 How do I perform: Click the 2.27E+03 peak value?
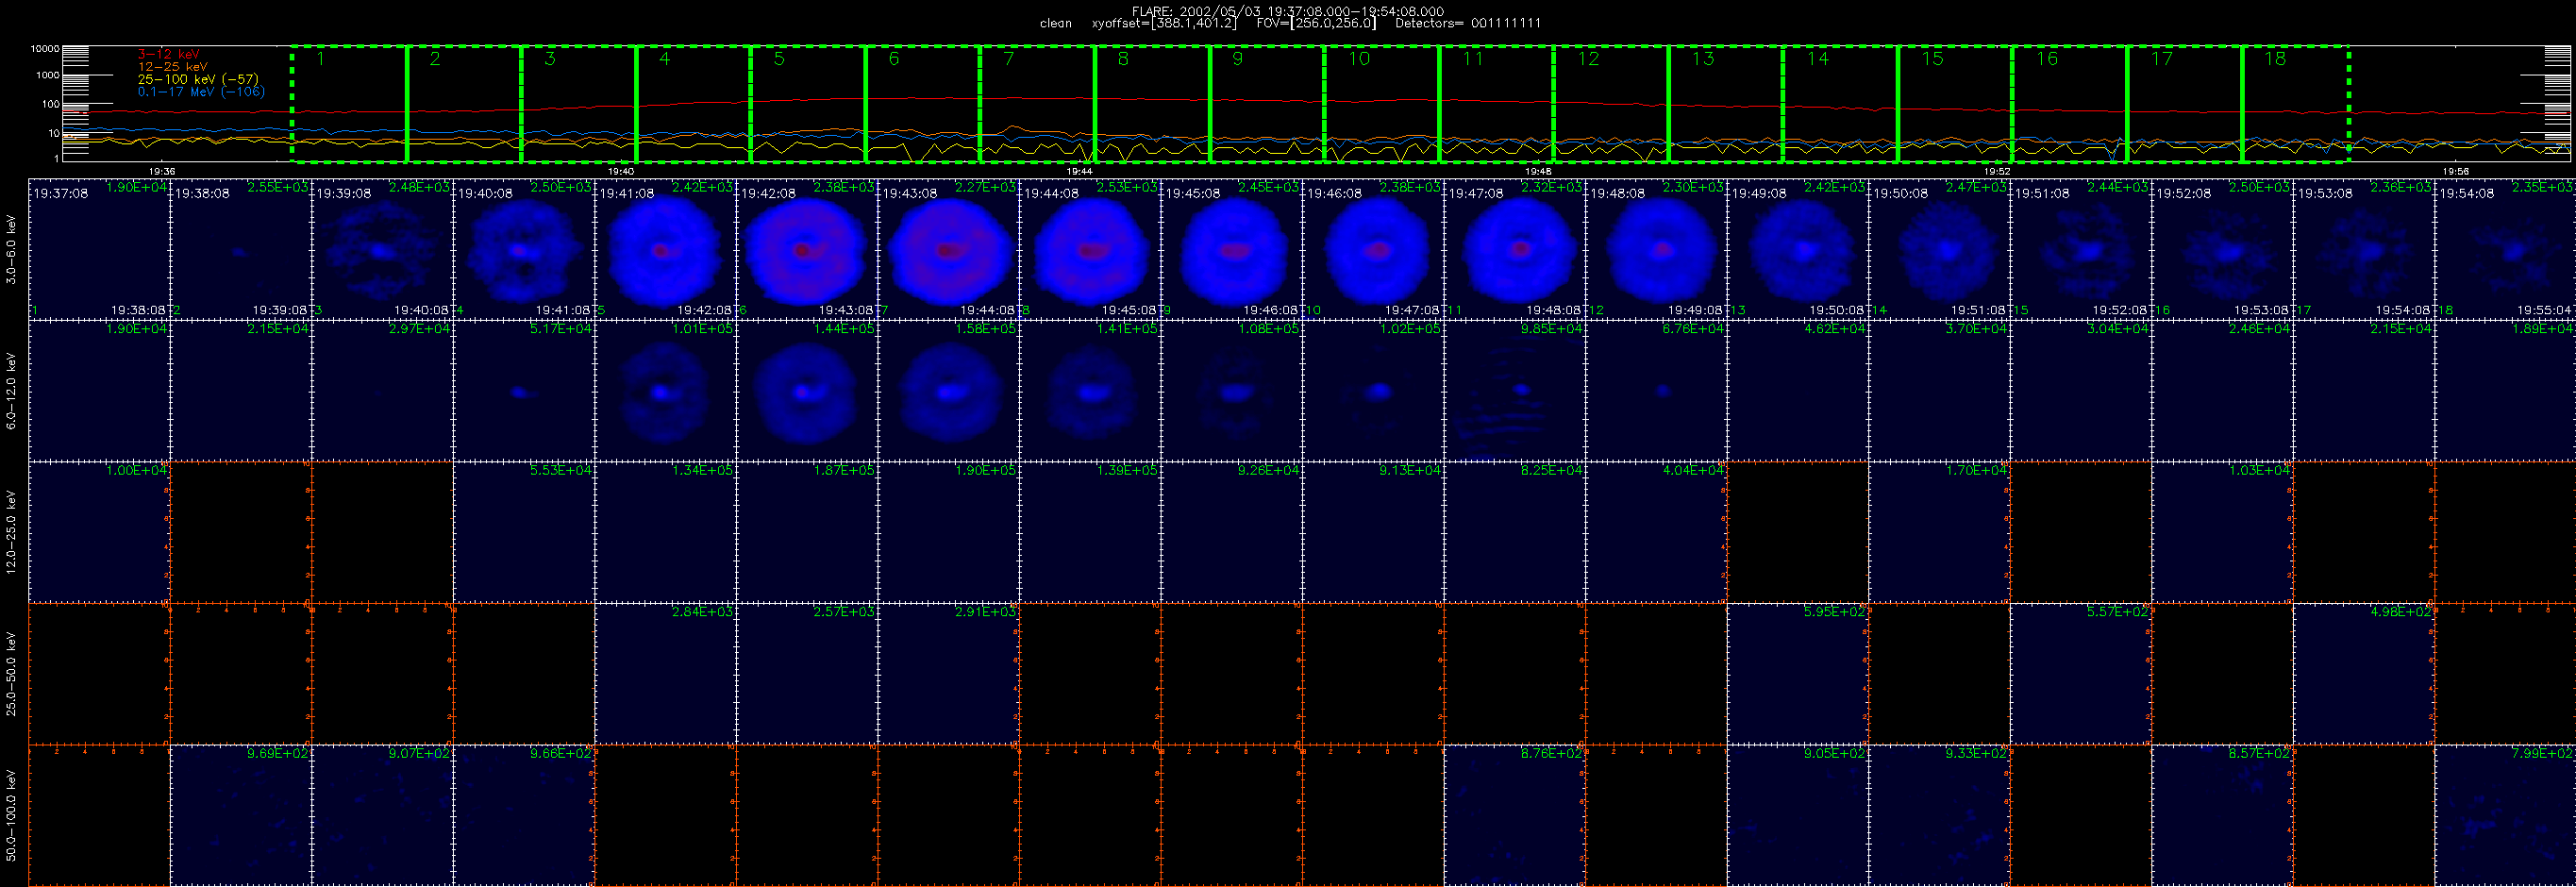point(986,187)
